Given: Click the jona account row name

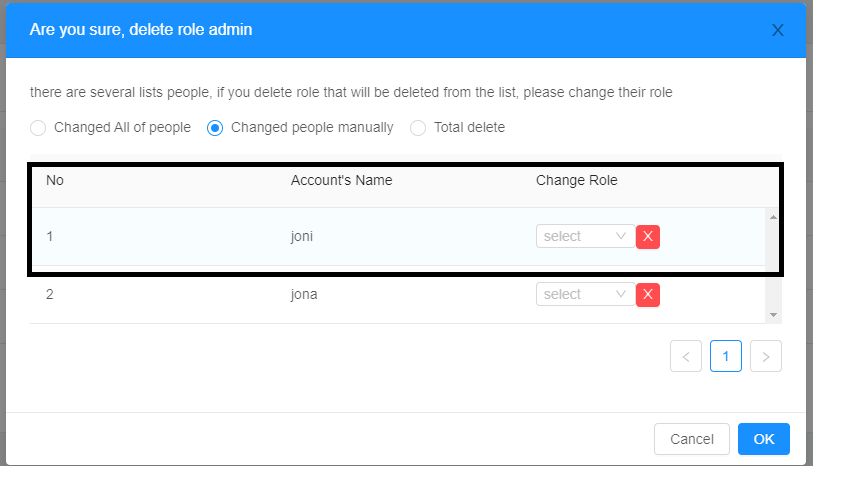Looking at the screenshot, I should (x=304, y=295).
